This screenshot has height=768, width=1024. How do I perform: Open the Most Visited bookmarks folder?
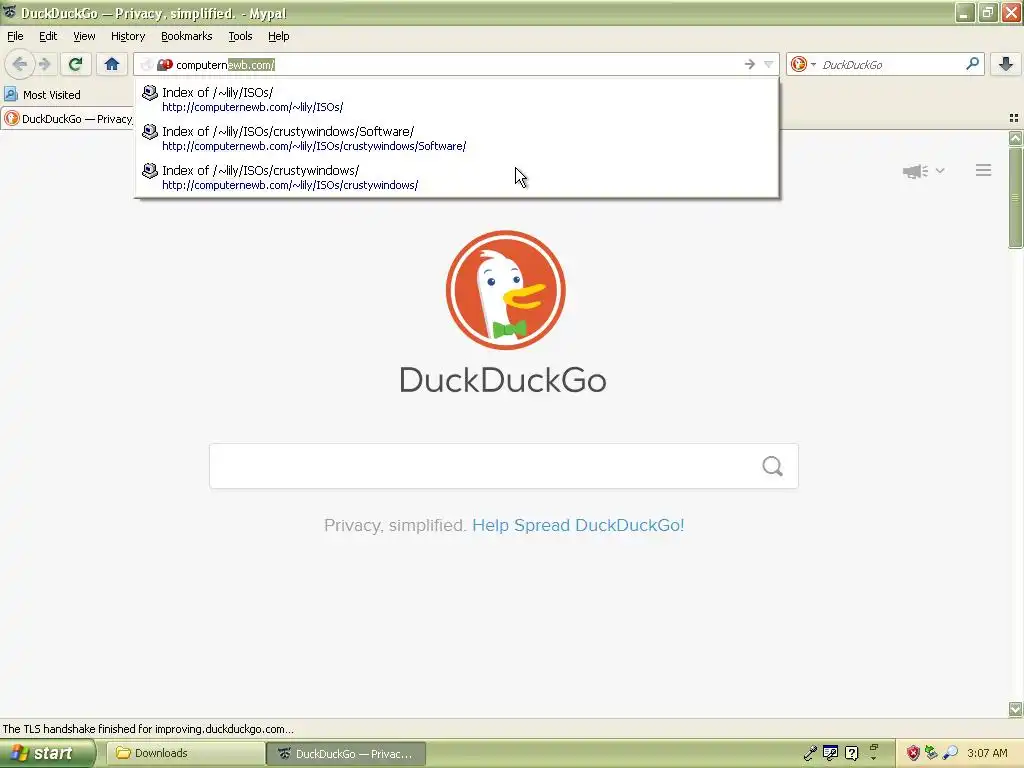[43, 95]
